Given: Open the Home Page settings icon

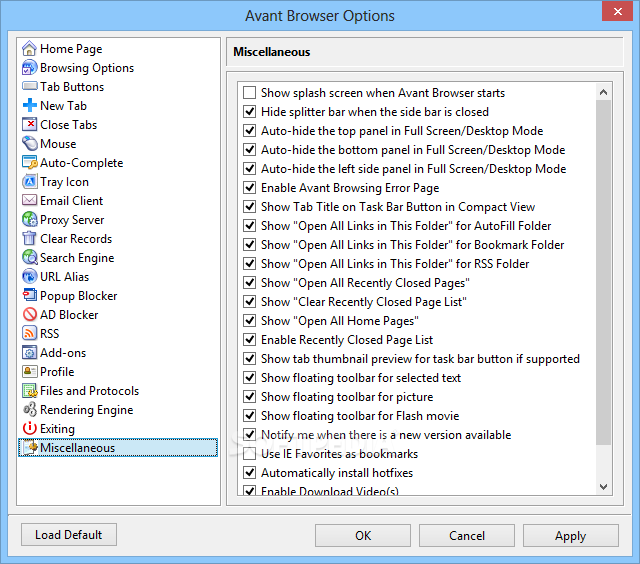Looking at the screenshot, I should pyautogui.click(x=29, y=49).
